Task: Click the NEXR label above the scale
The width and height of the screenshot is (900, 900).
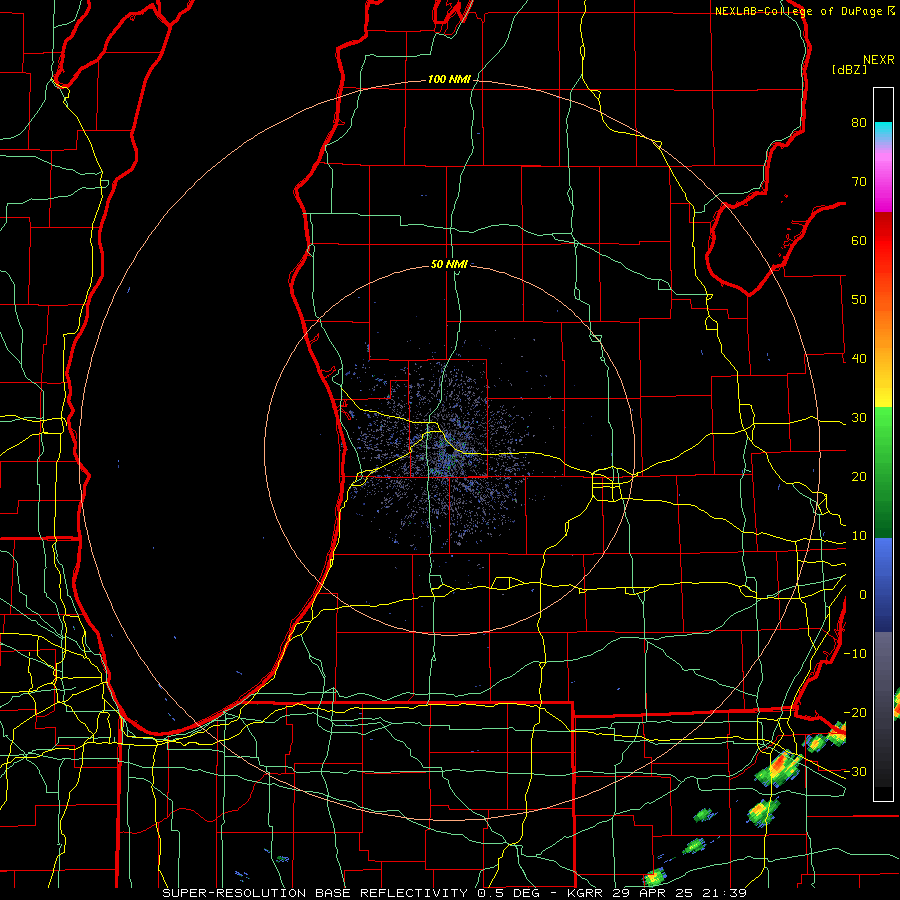Action: (x=879, y=60)
